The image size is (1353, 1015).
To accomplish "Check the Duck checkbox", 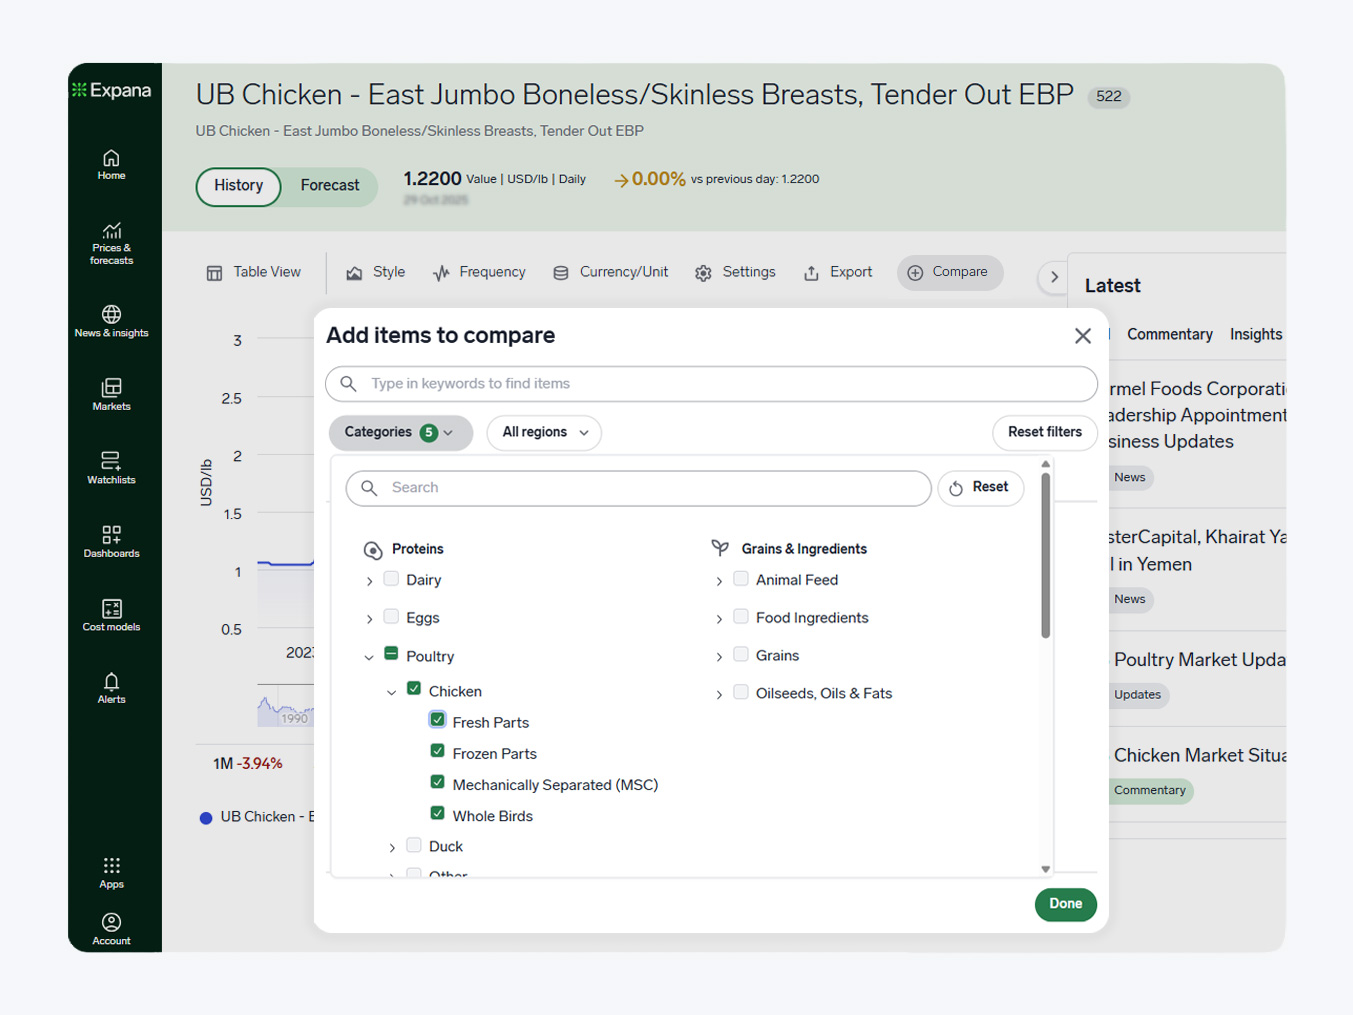I will click(x=414, y=845).
